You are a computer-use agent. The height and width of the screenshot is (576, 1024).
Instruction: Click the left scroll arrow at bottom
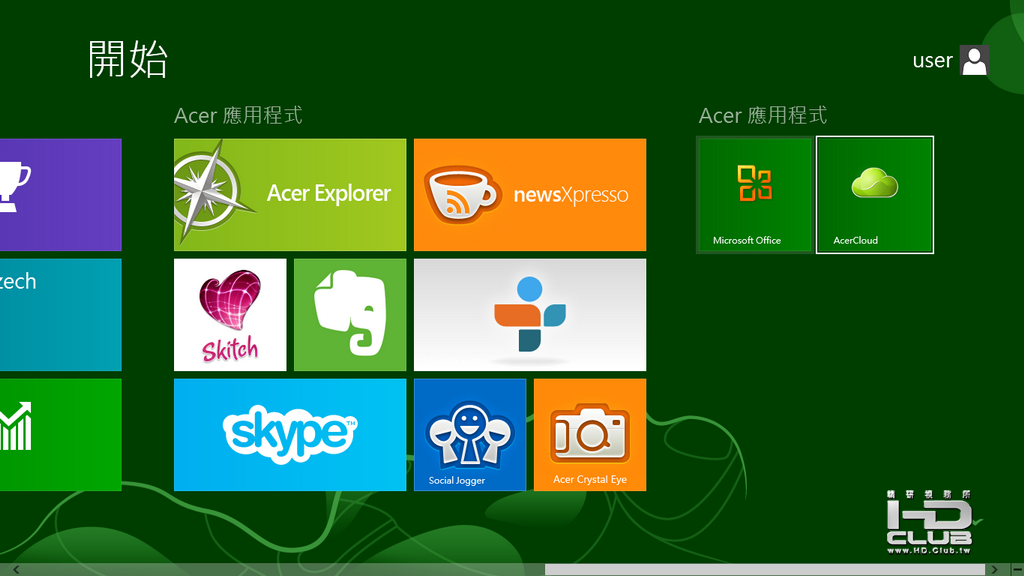point(16,570)
